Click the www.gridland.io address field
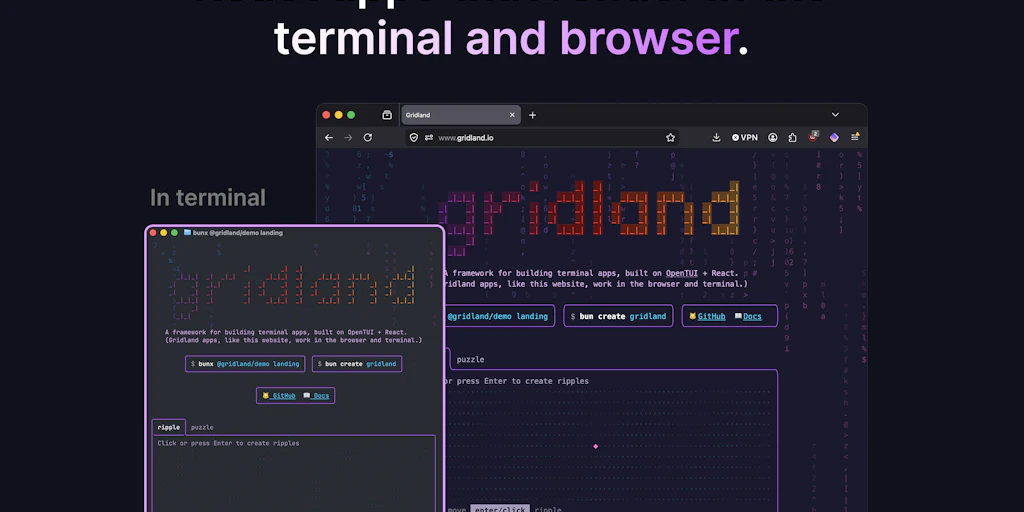Viewport: 1024px width, 512px height. point(542,138)
